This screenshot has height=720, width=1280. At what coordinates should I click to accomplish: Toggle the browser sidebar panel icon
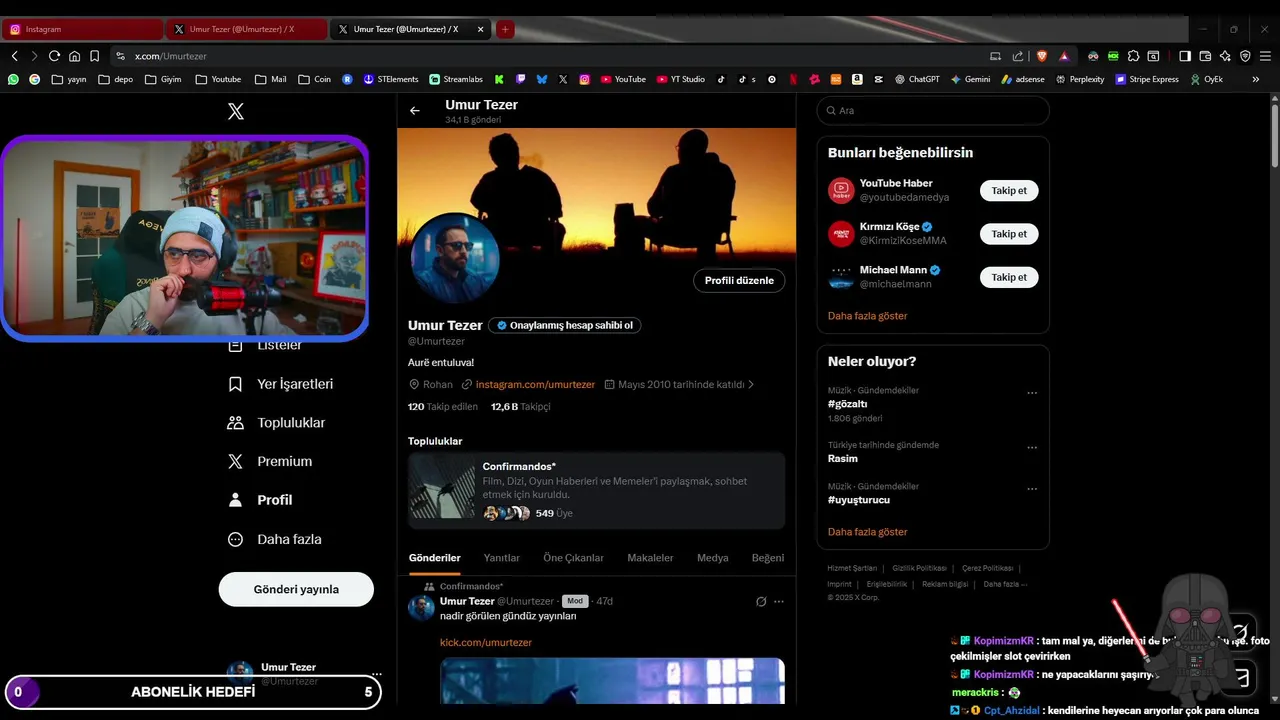tap(1185, 56)
